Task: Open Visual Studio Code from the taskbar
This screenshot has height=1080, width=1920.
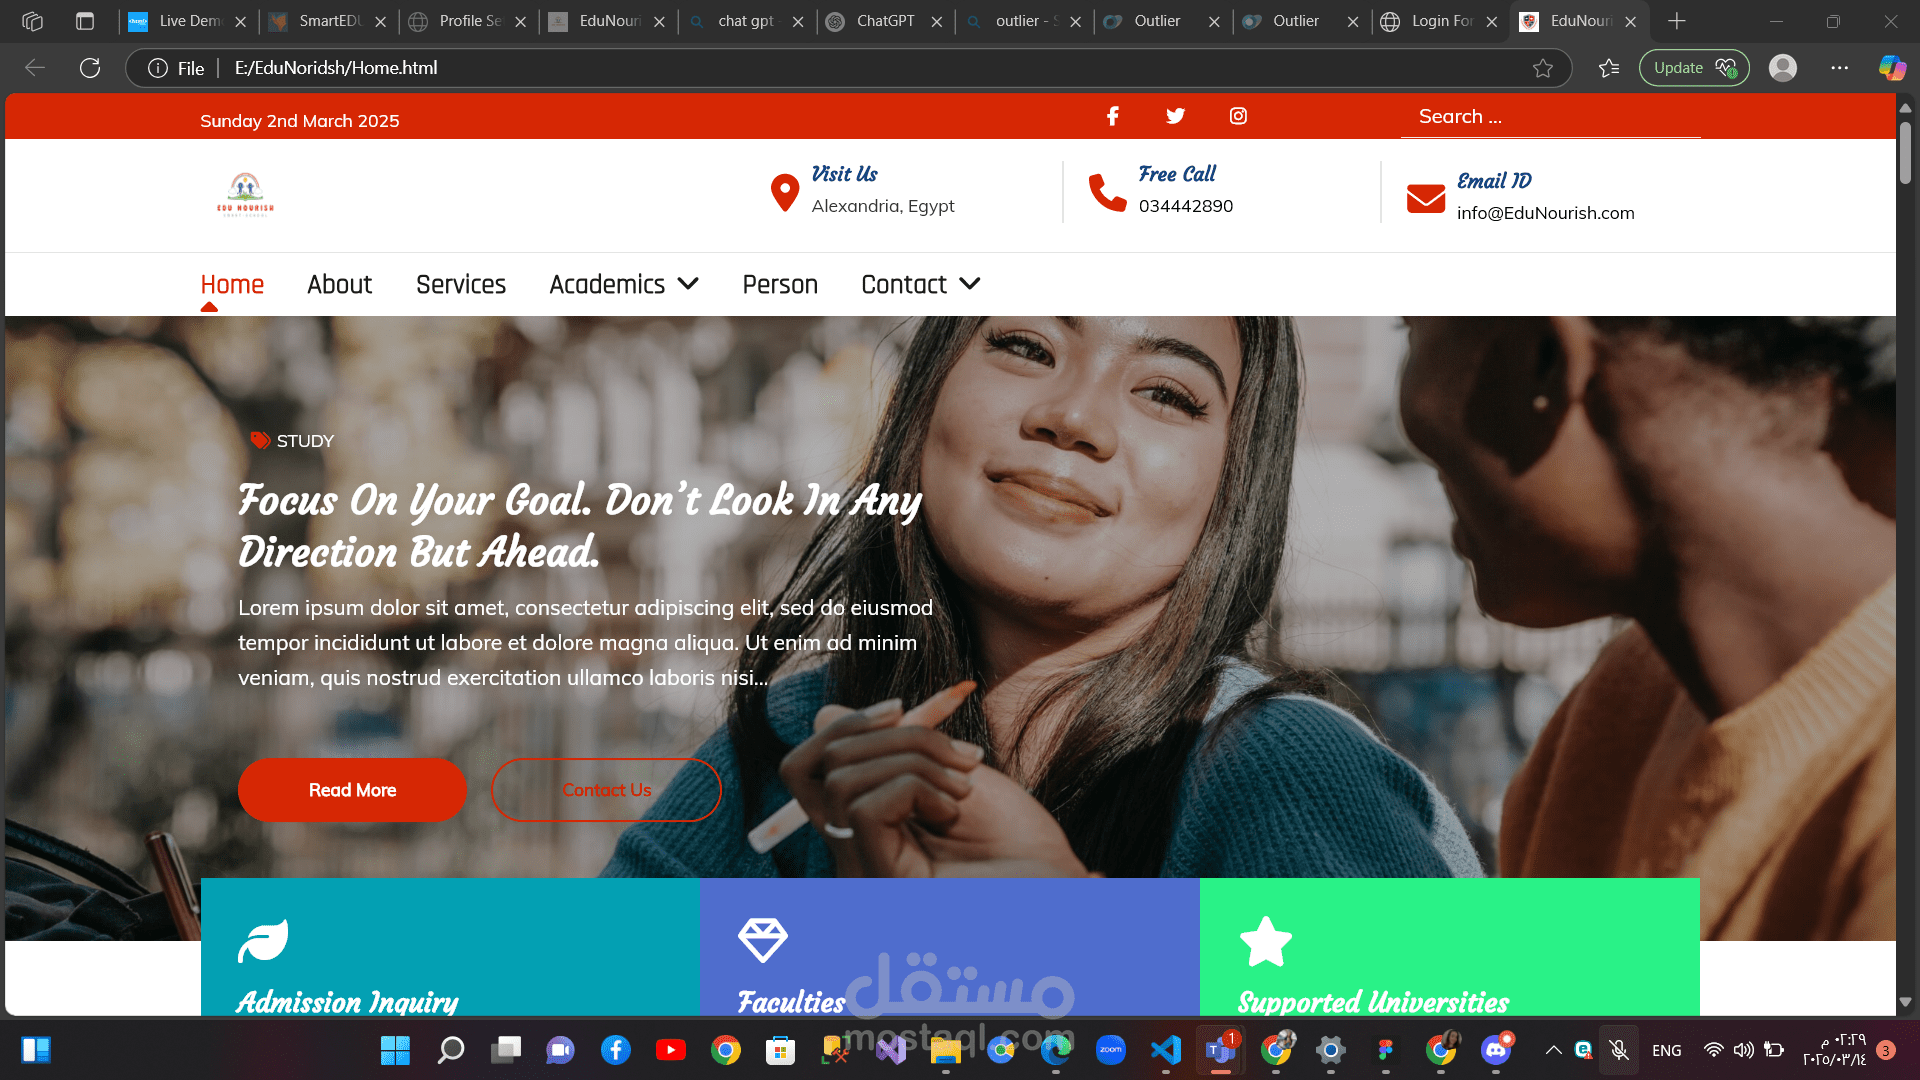Action: point(1166,1050)
